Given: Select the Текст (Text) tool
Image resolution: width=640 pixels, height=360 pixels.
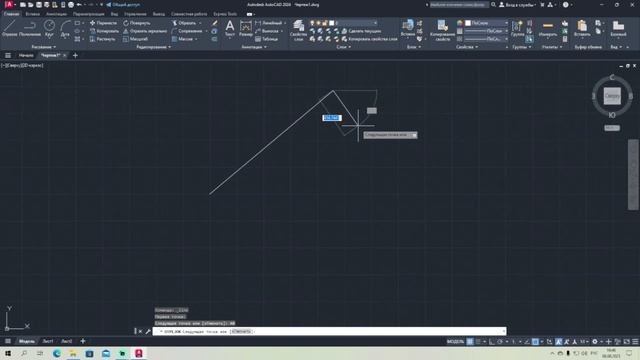Looking at the screenshot, I should (230, 29).
